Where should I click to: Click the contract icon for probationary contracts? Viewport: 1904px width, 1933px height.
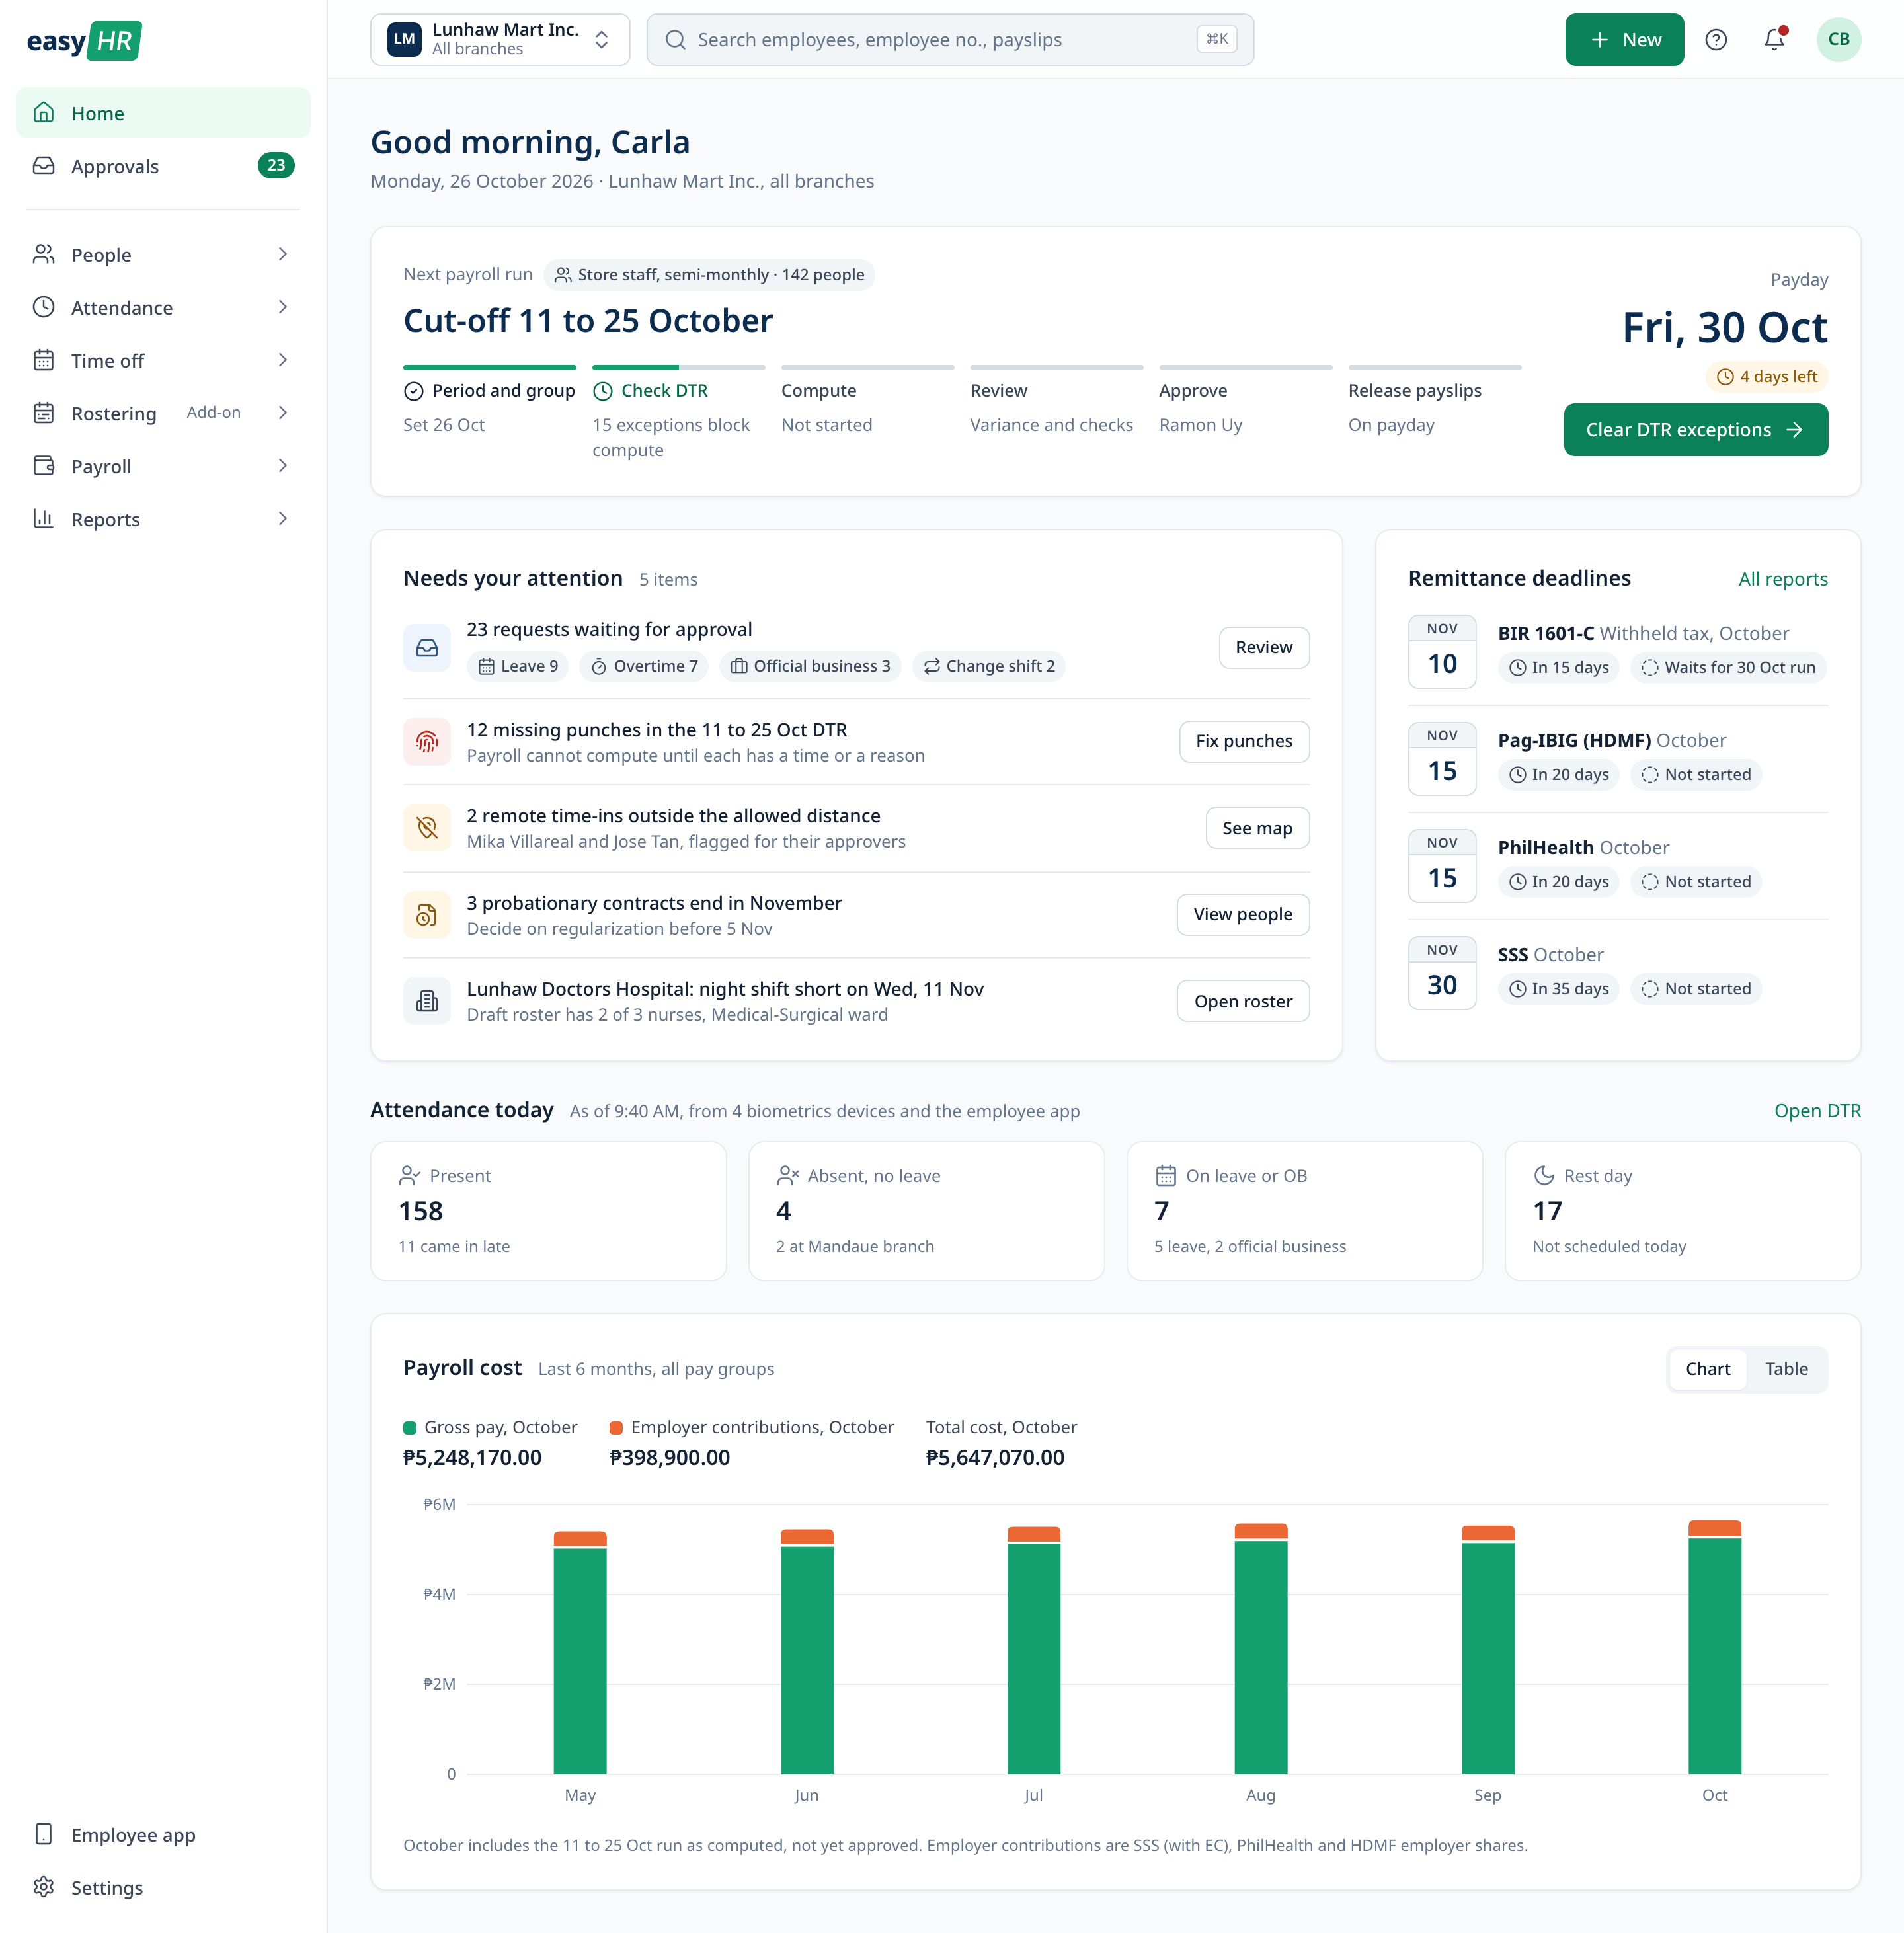tap(427, 915)
